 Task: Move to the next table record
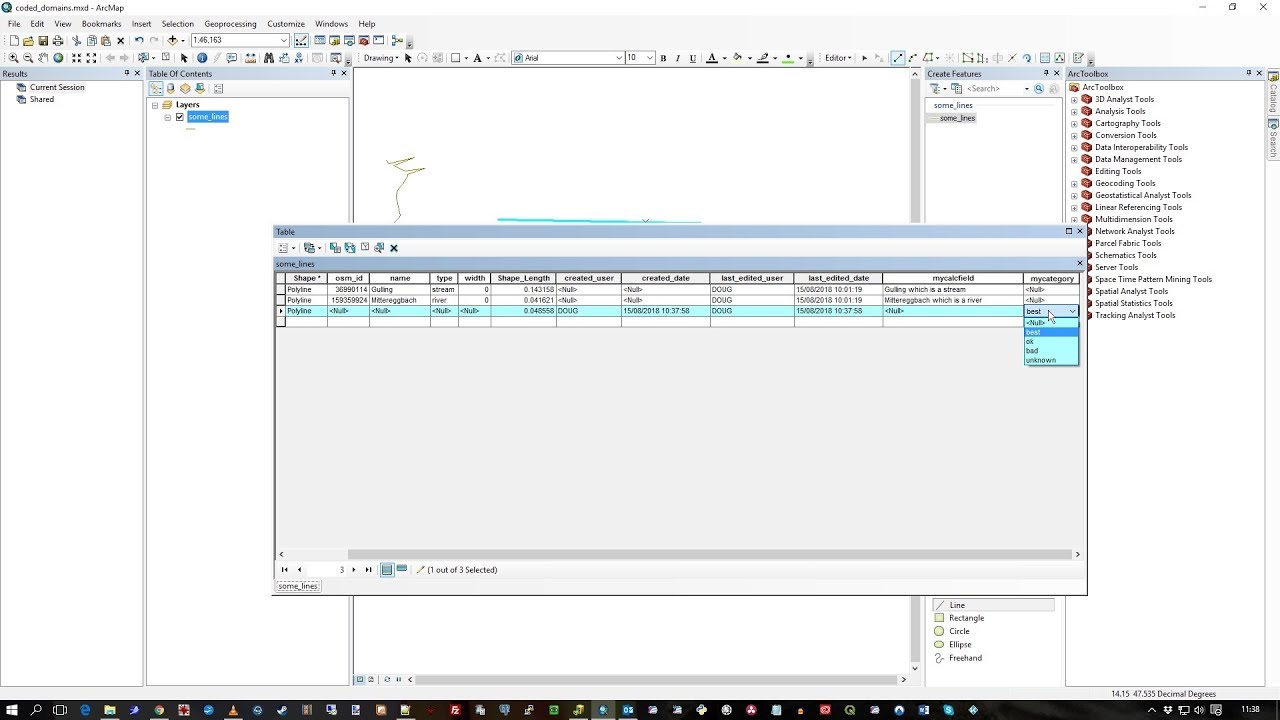pyautogui.click(x=353, y=570)
